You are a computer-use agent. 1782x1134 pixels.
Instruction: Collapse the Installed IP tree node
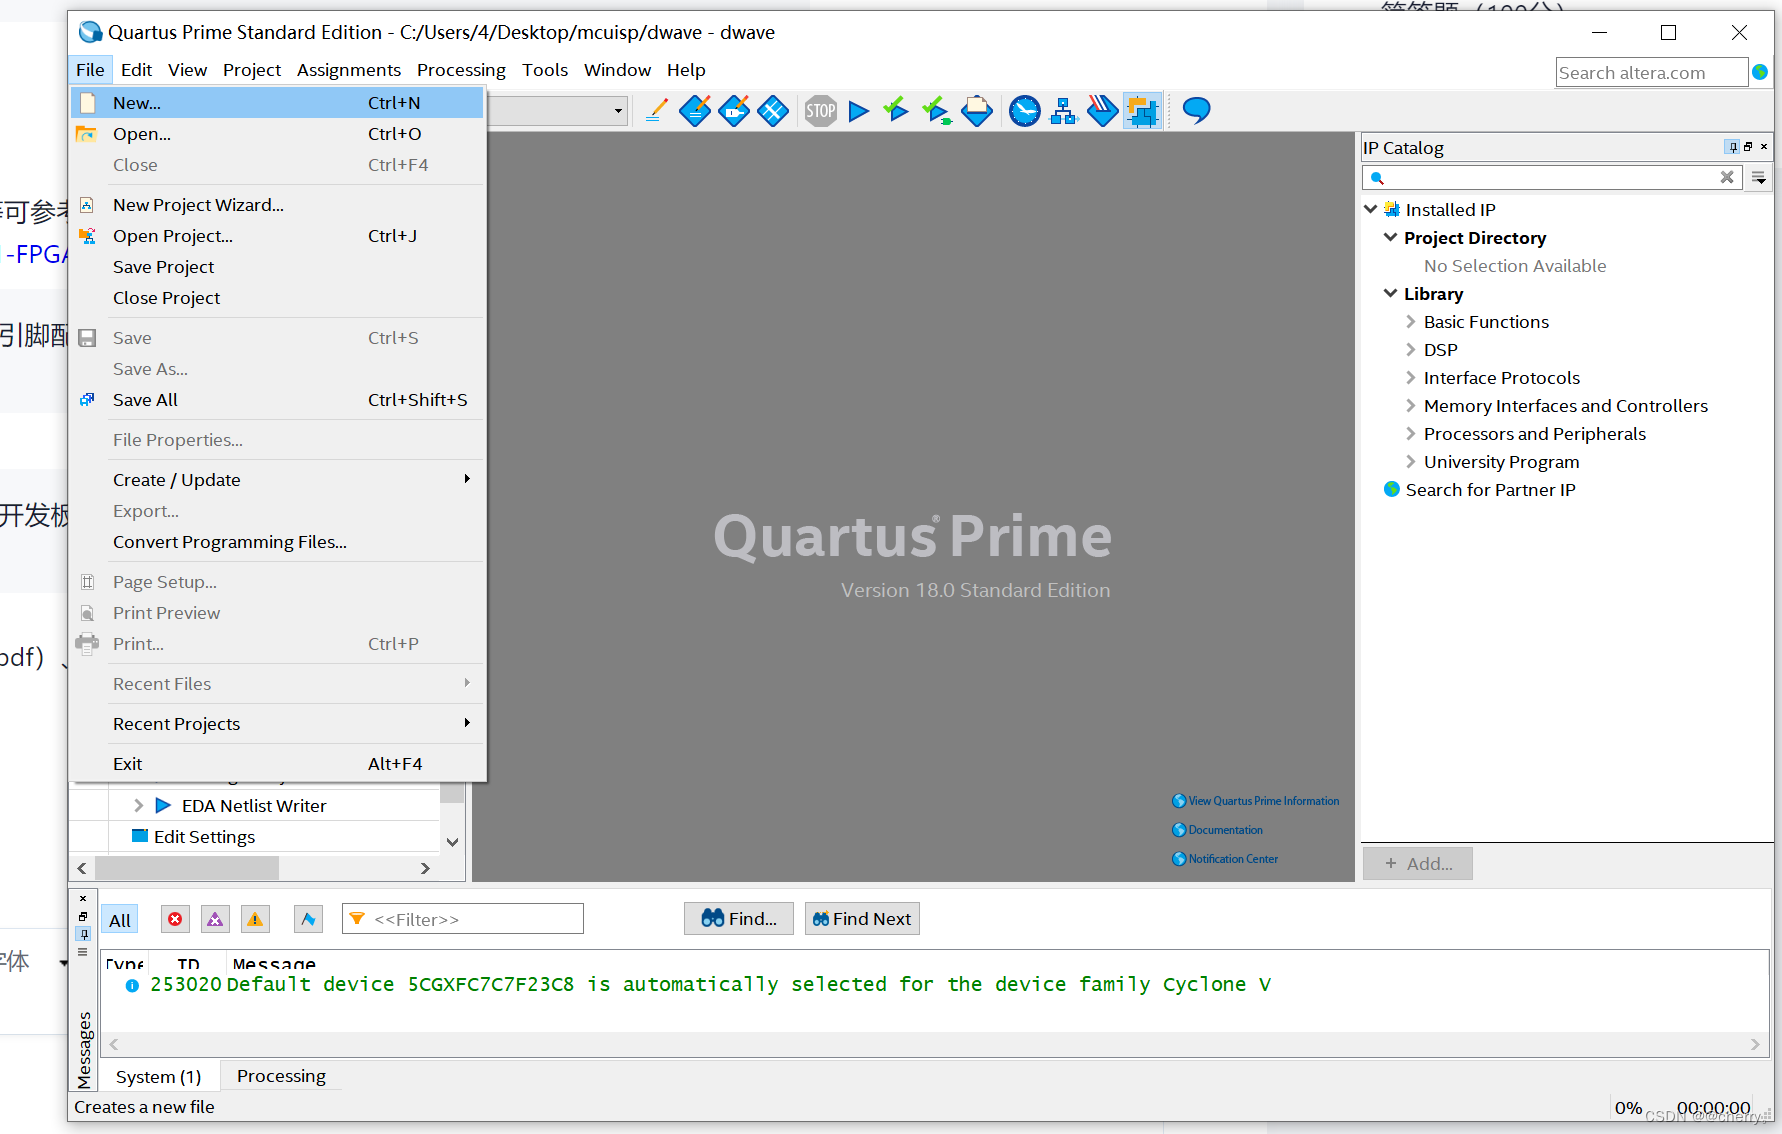1371,209
